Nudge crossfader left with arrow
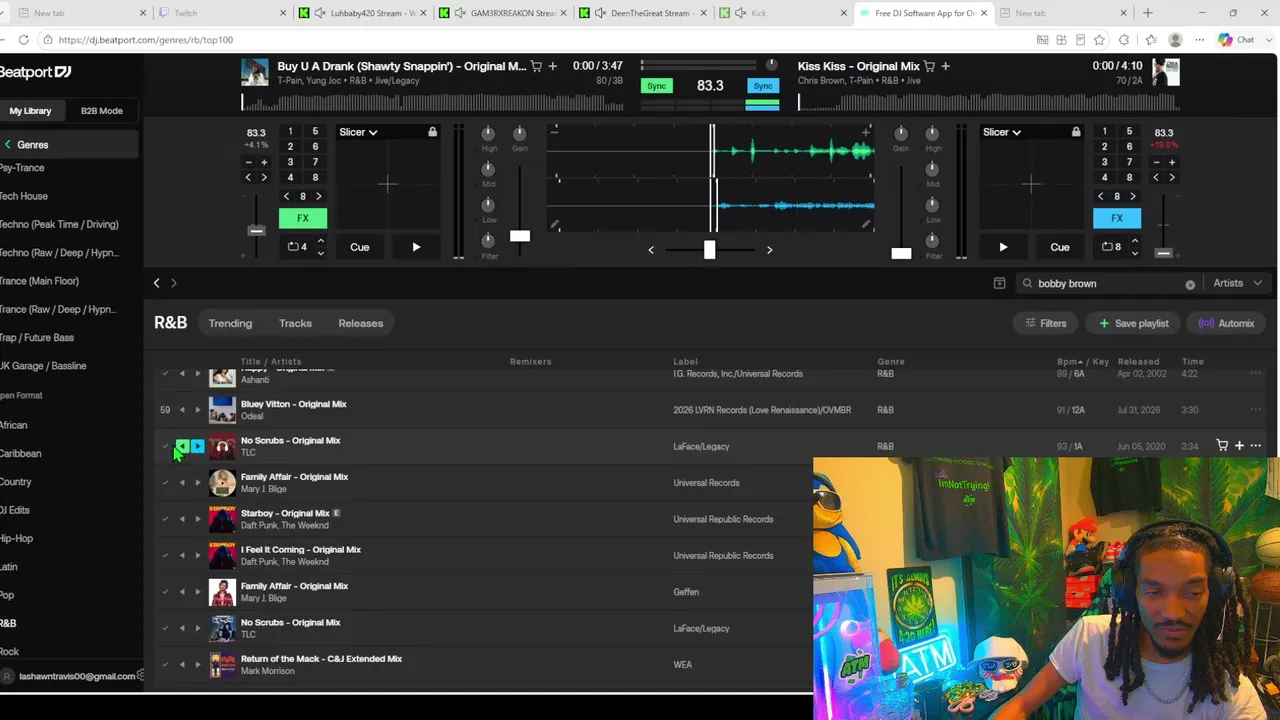Viewport: 1280px width, 720px height. point(651,250)
